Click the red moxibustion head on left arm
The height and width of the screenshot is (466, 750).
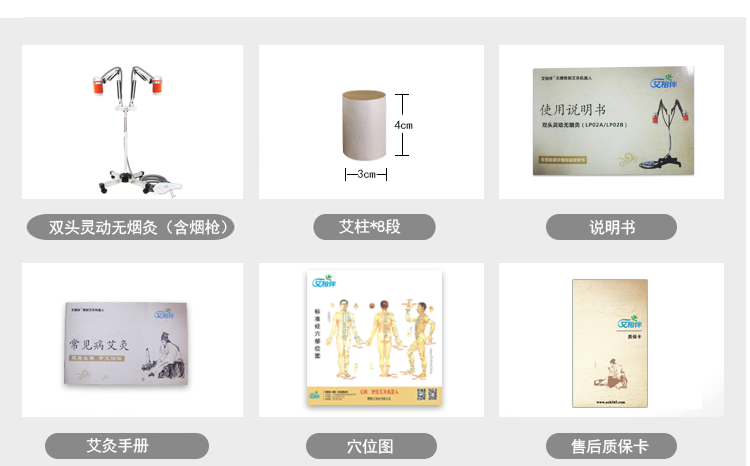click(98, 86)
